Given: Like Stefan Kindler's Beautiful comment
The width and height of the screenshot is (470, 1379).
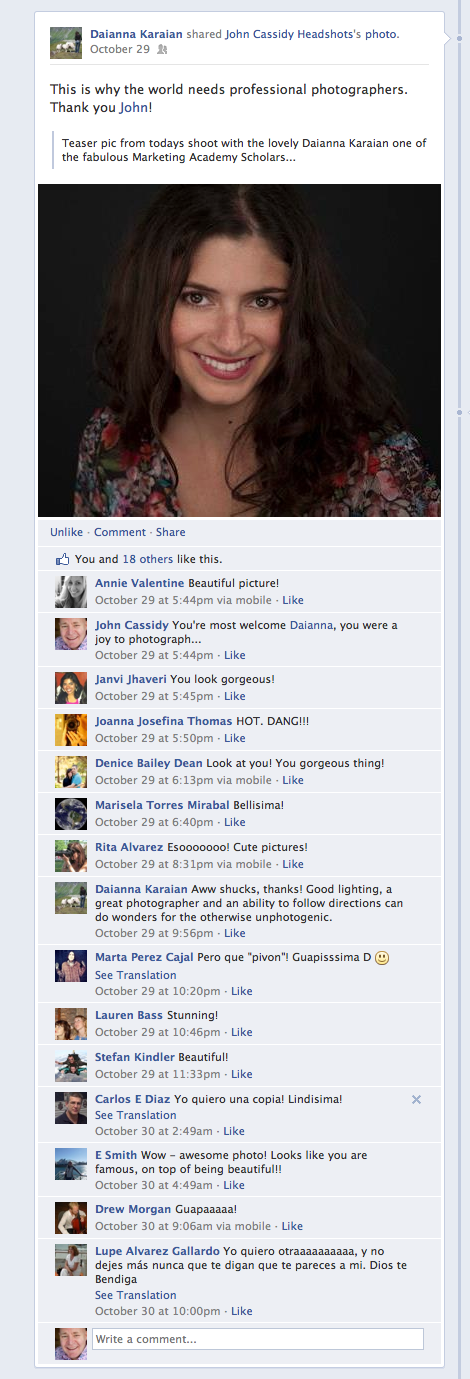Looking at the screenshot, I should [242, 1074].
